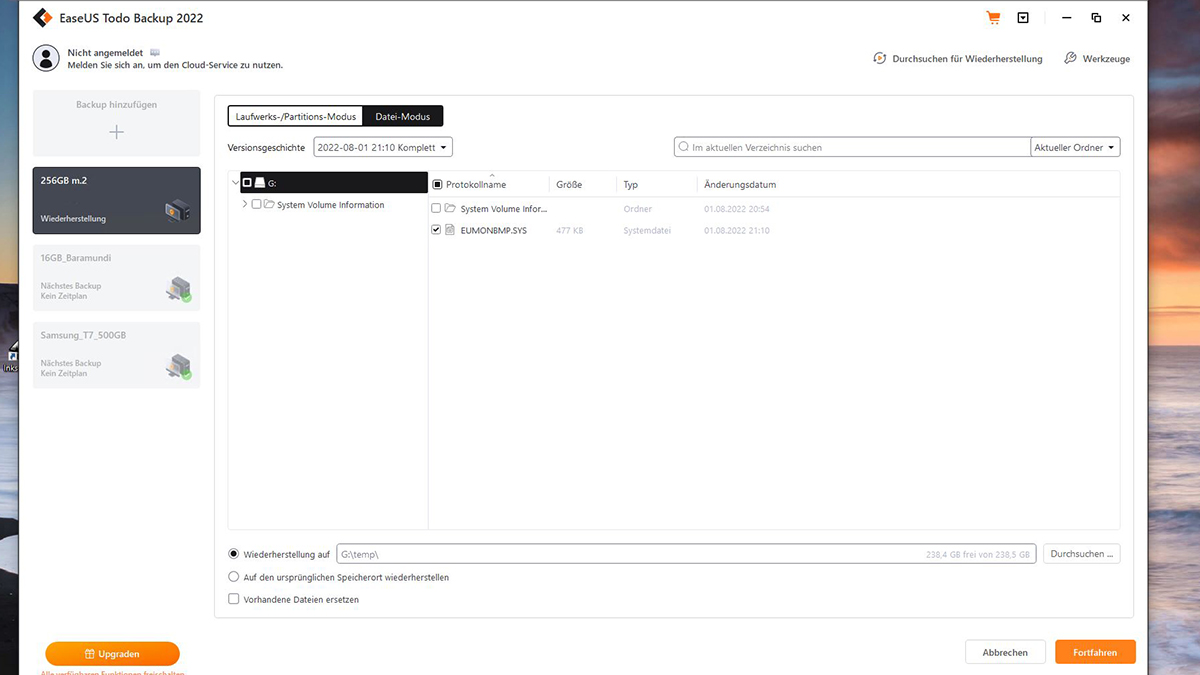Open the Aktueller Ordner dropdown
Image resolution: width=1200 pixels, height=675 pixels.
(x=1075, y=147)
